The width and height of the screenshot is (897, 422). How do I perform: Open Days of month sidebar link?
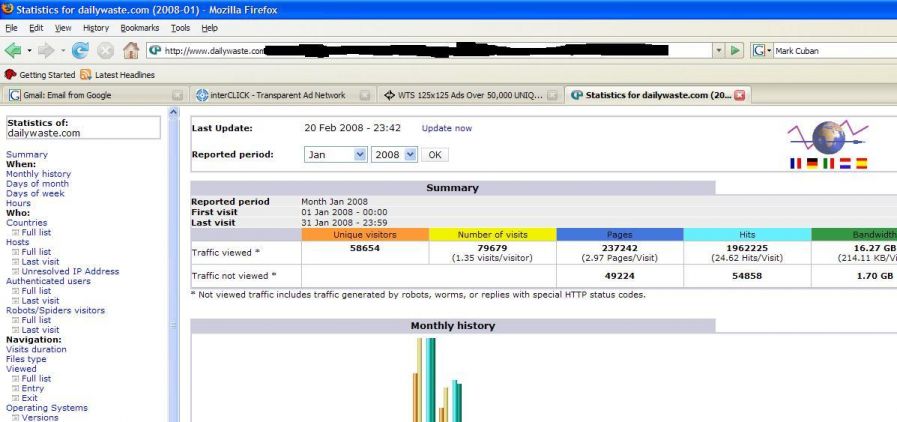pyautogui.click(x=37, y=184)
